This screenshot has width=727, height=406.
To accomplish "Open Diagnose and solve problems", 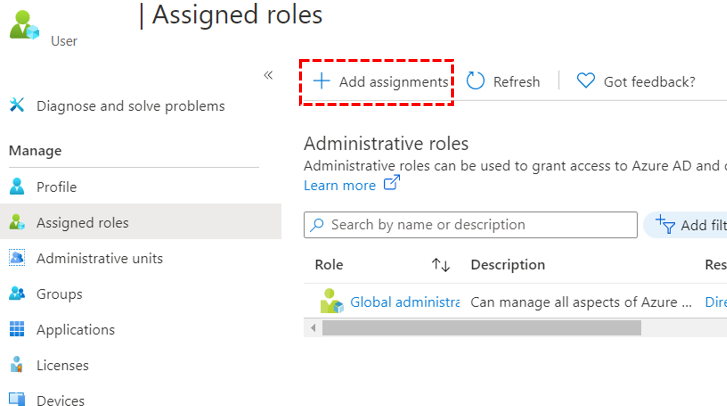I will [130, 106].
